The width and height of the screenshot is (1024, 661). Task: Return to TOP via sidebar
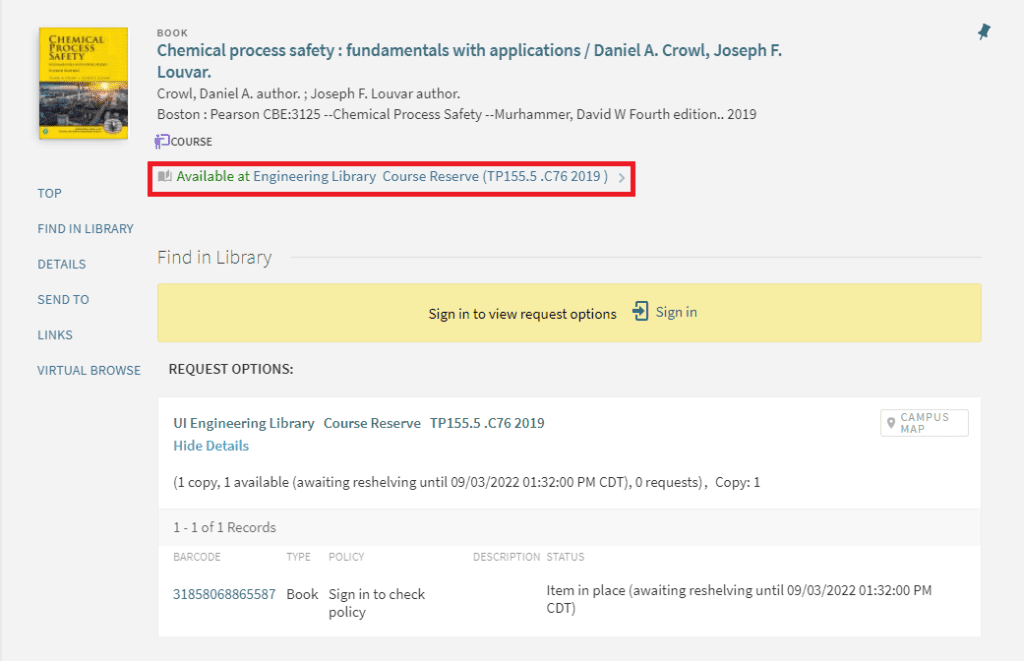click(x=49, y=193)
